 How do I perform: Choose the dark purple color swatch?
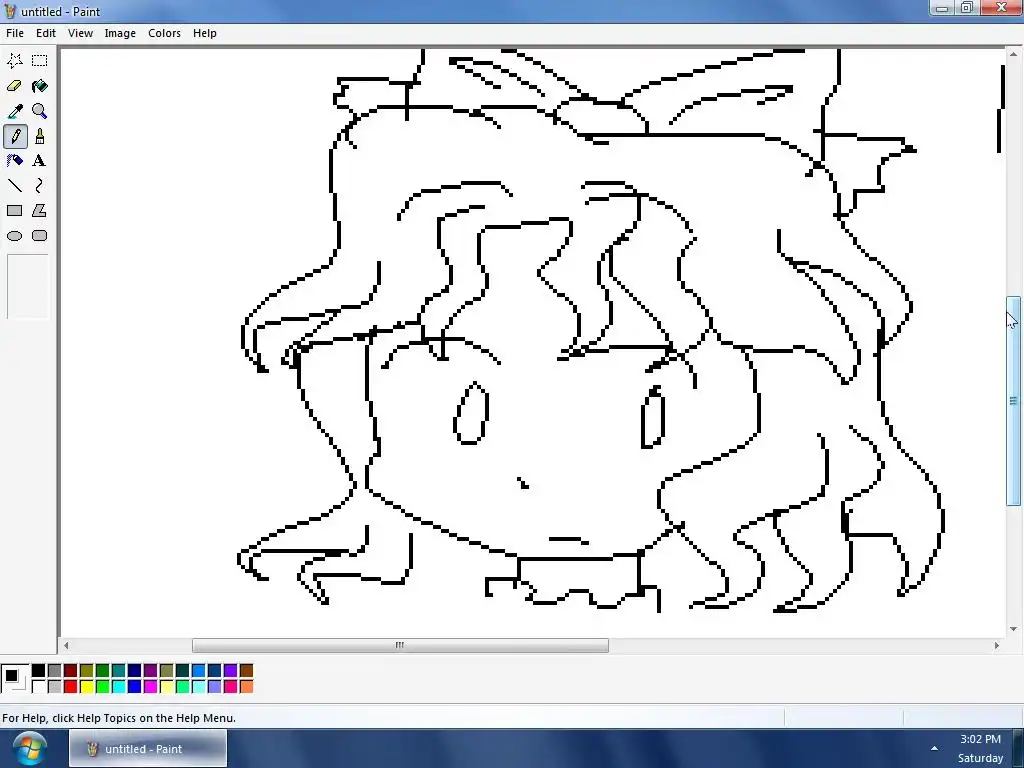(x=150, y=671)
